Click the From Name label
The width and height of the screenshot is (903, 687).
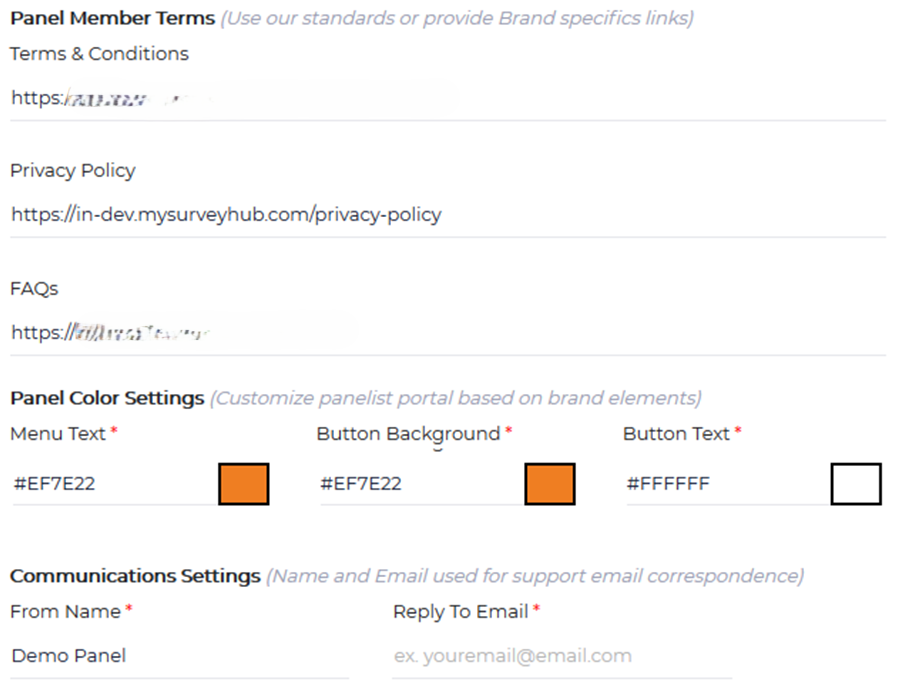[65, 611]
